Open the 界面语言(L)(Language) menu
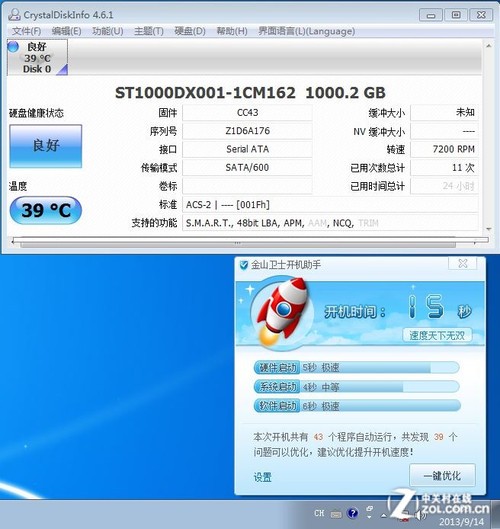The width and height of the screenshot is (500, 529). 306,31
